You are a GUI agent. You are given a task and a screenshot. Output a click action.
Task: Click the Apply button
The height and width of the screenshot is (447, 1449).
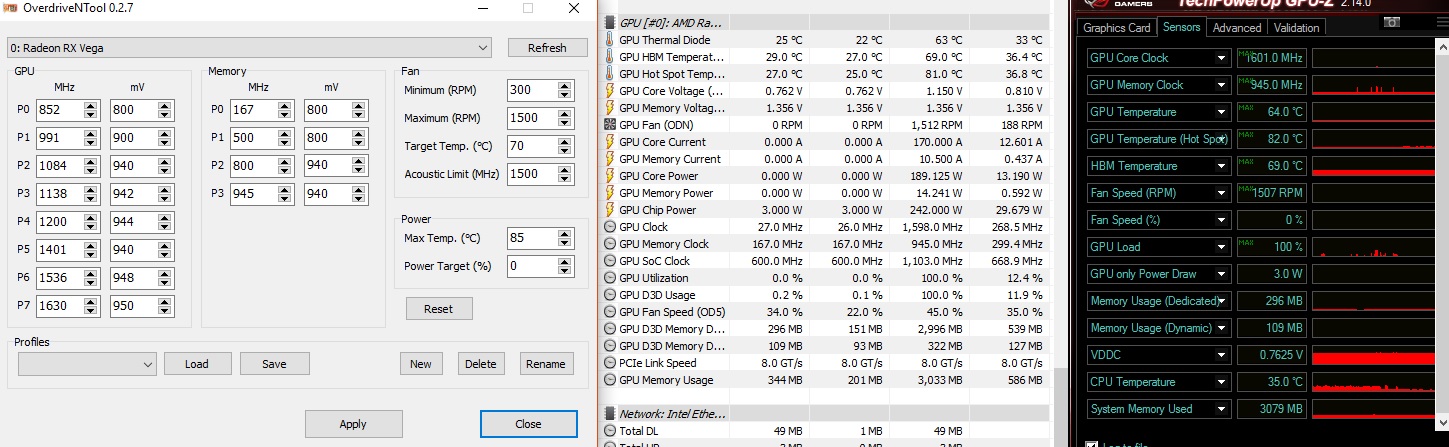tap(353, 424)
